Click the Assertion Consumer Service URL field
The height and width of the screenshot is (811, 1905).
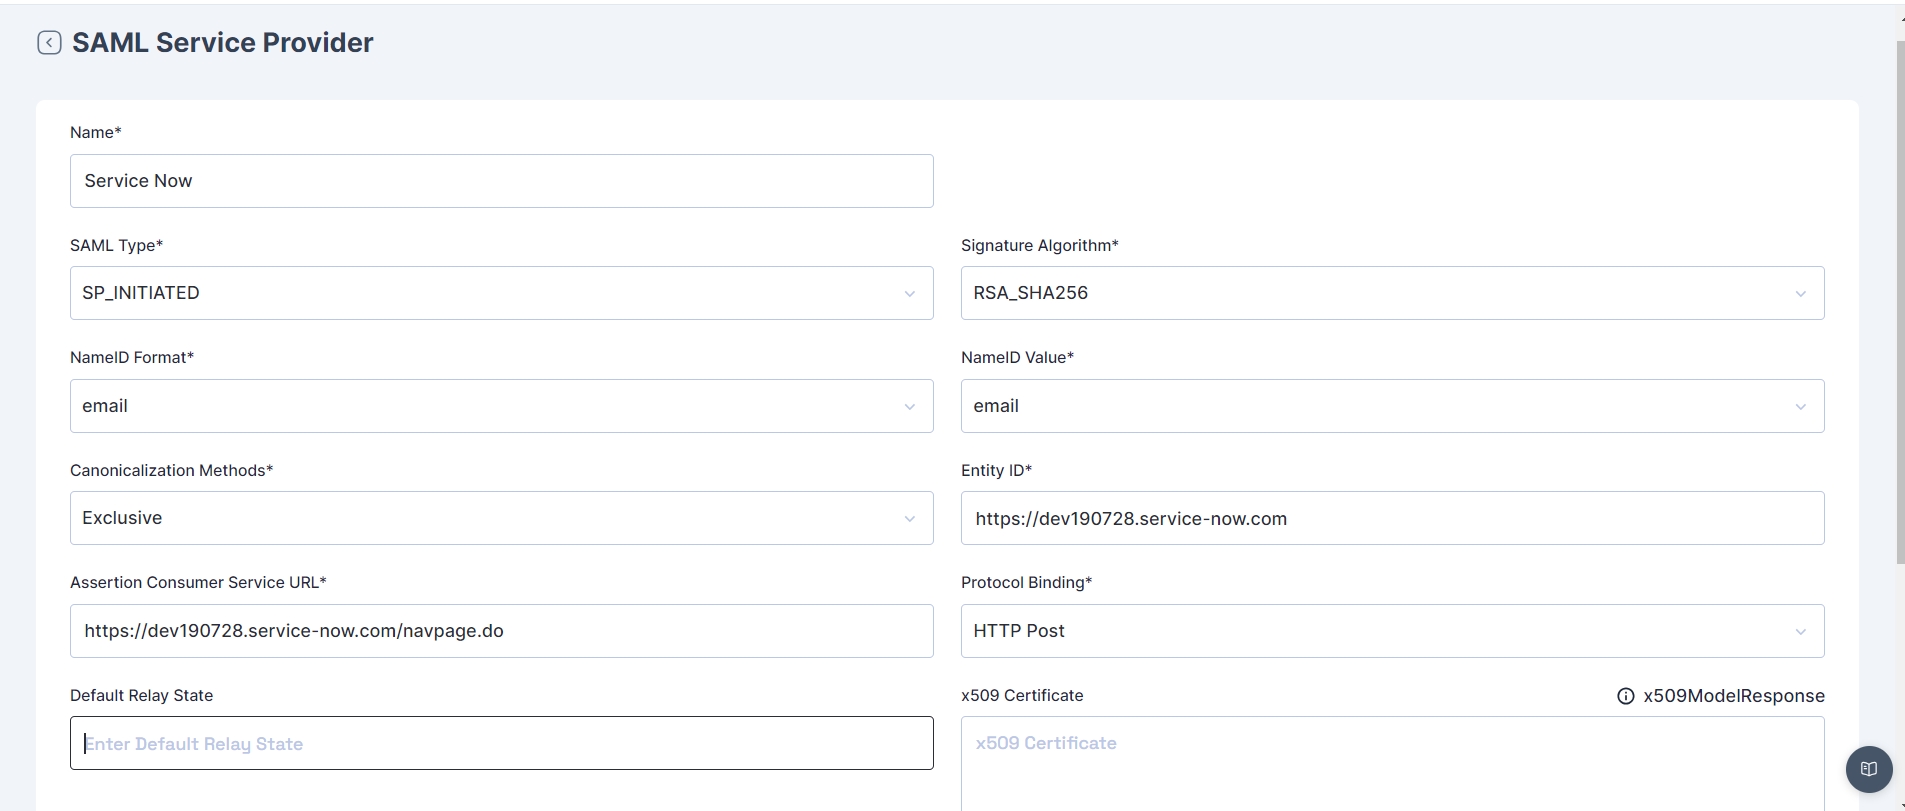coord(501,631)
